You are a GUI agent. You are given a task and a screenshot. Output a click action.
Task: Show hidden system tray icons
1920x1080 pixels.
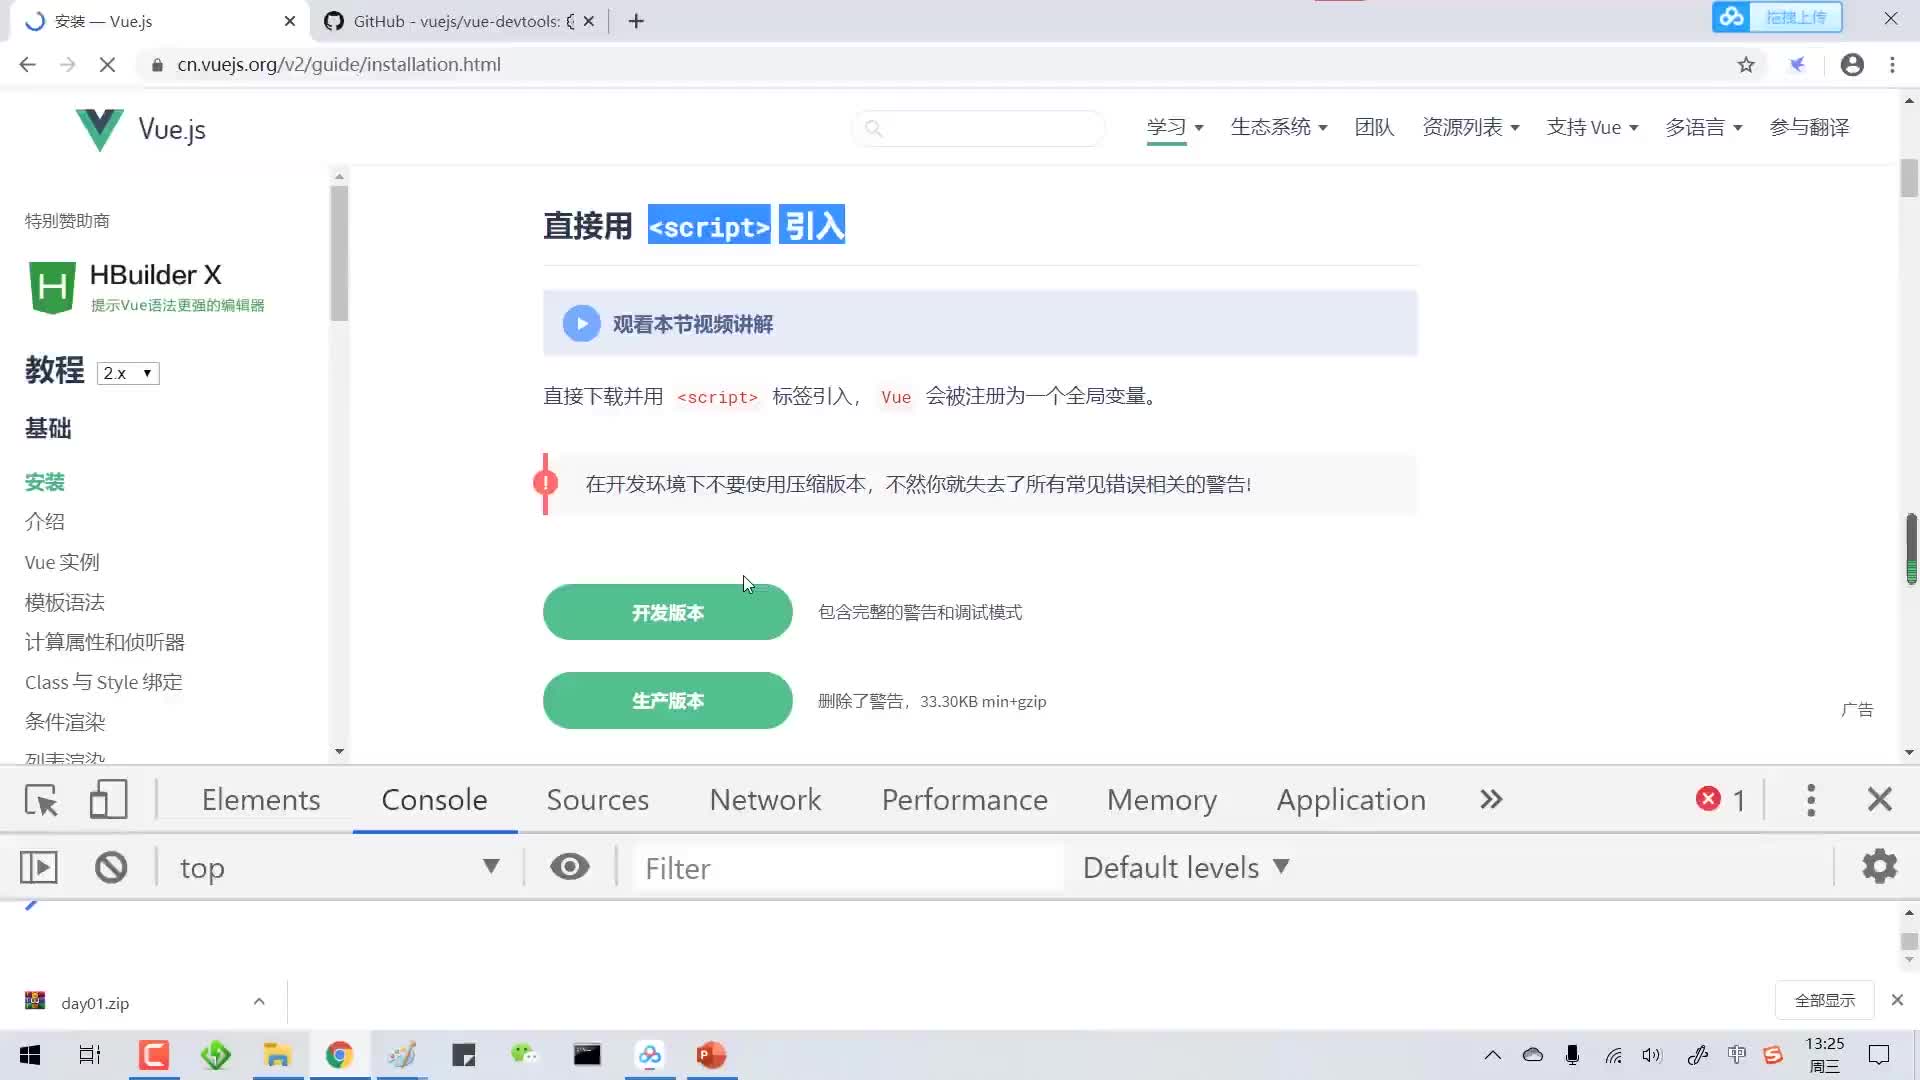[1492, 1055]
